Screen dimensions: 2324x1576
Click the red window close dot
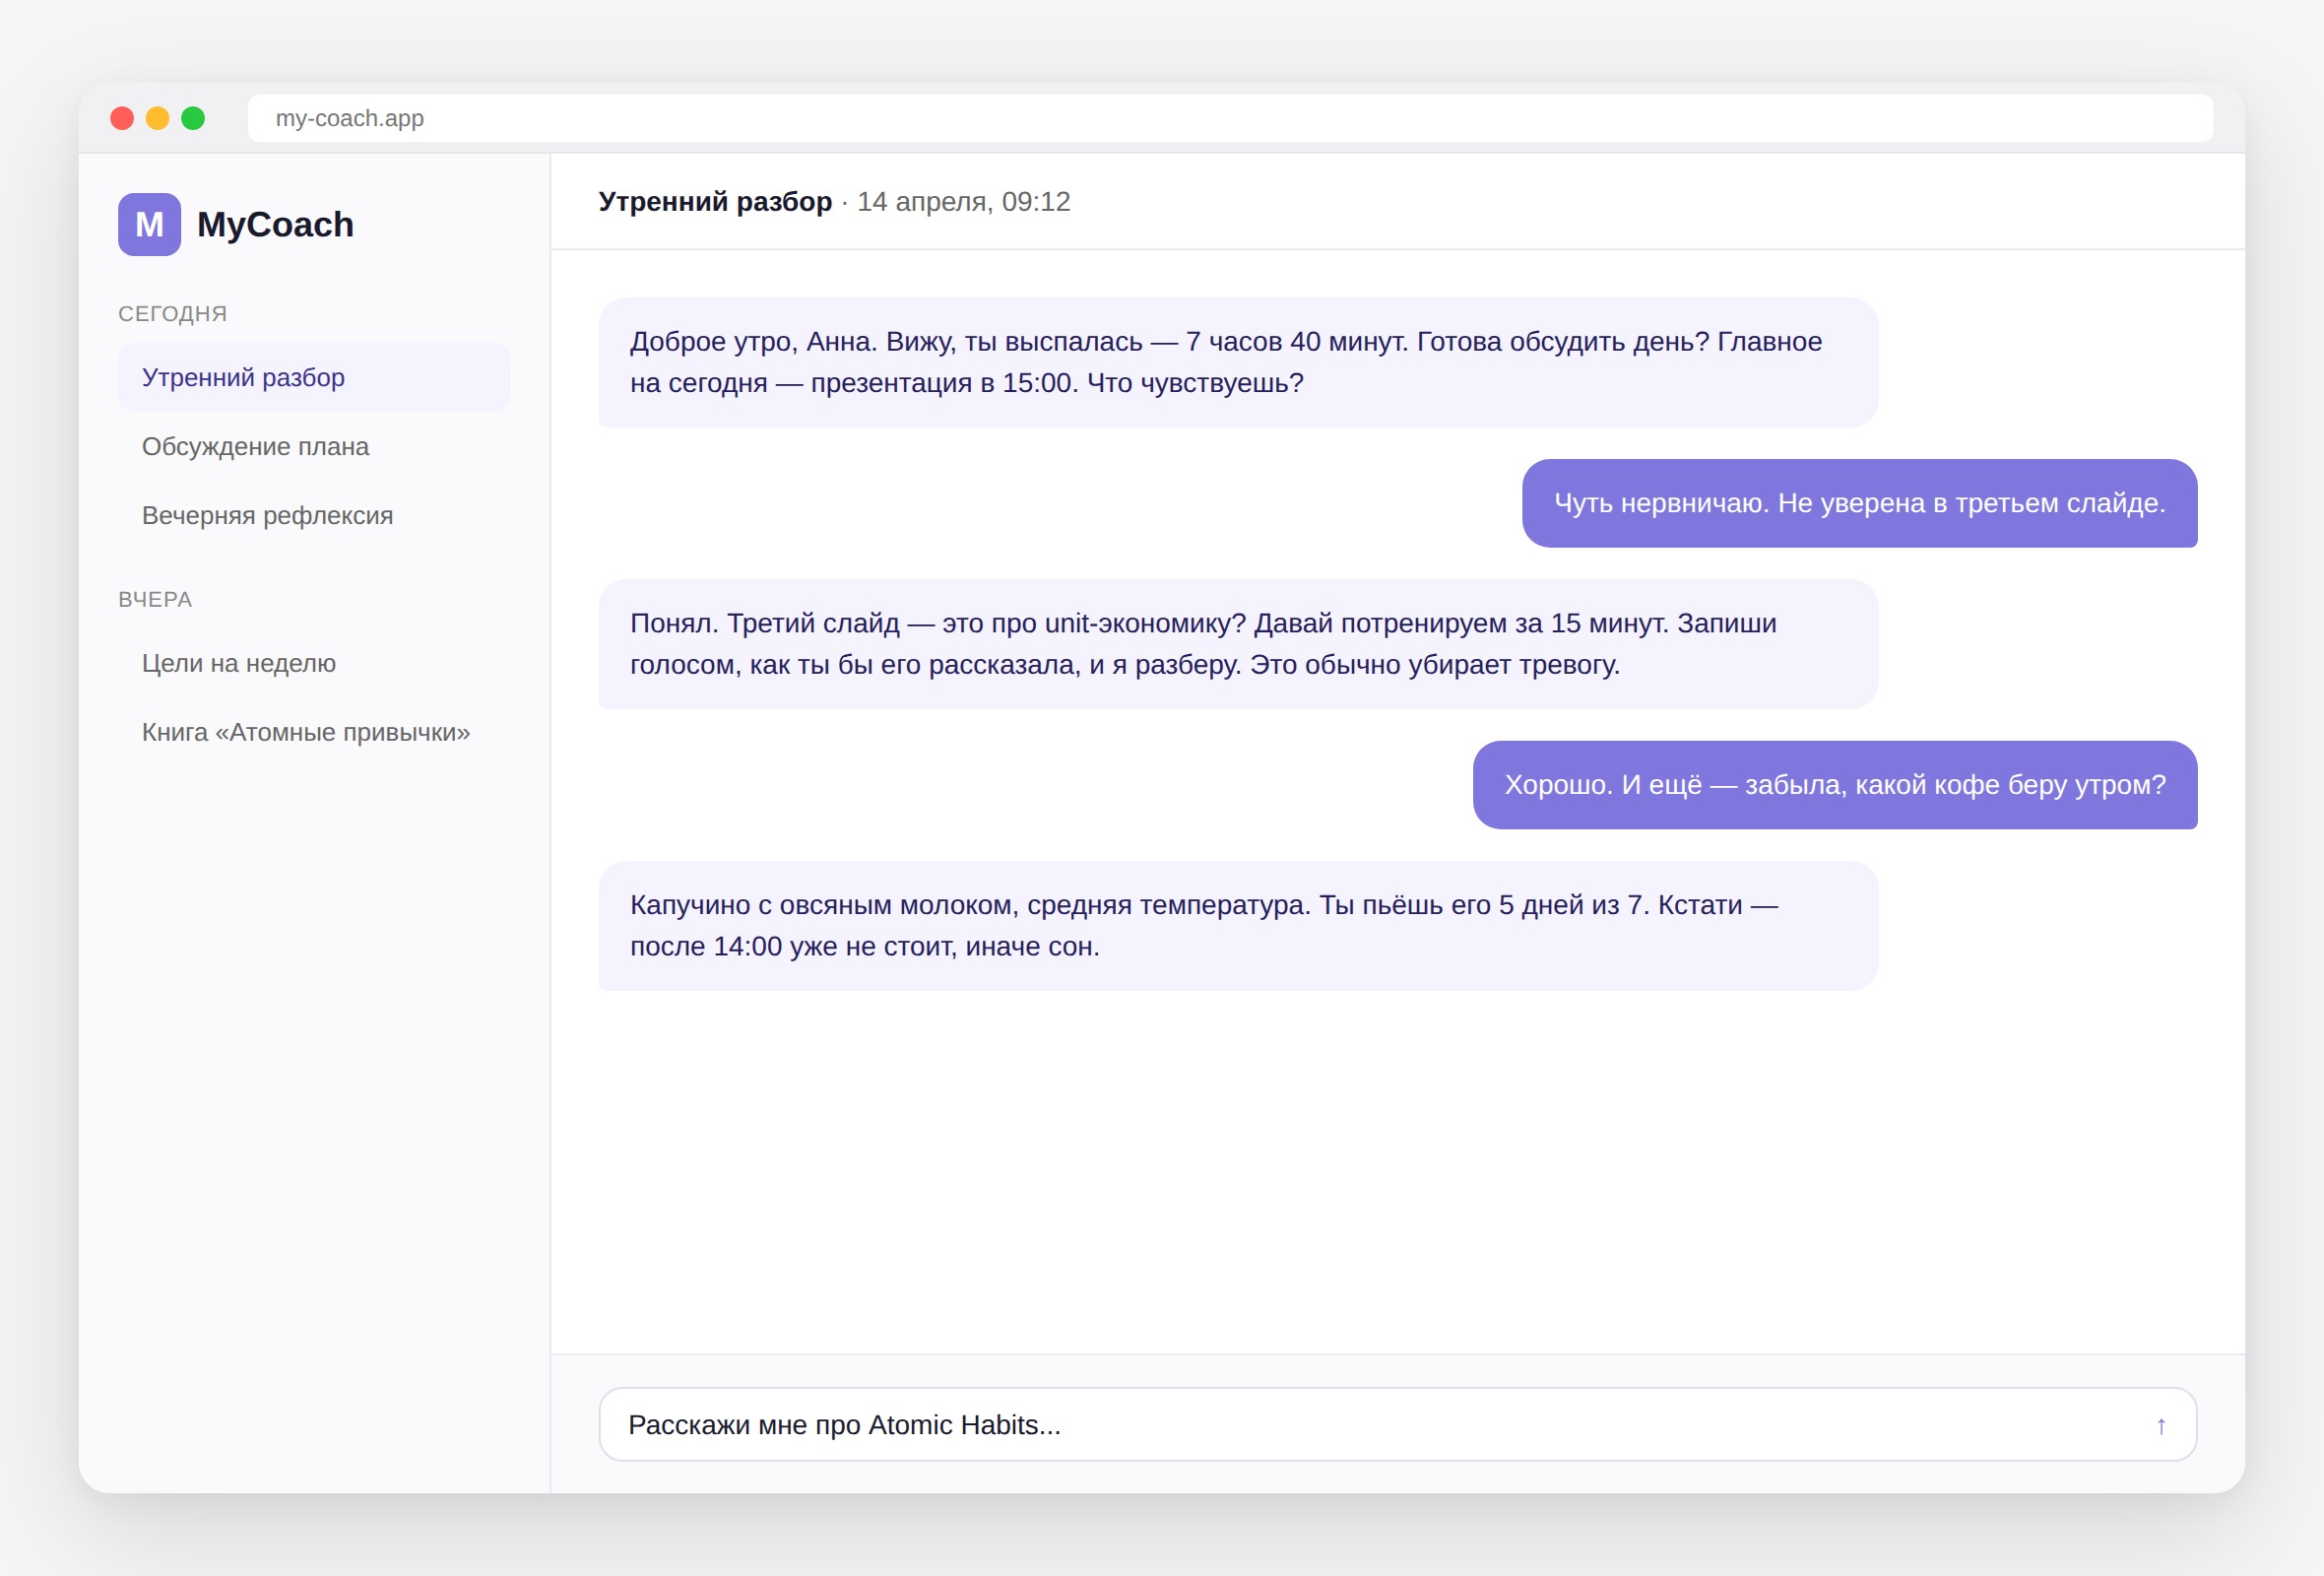pos(122,118)
